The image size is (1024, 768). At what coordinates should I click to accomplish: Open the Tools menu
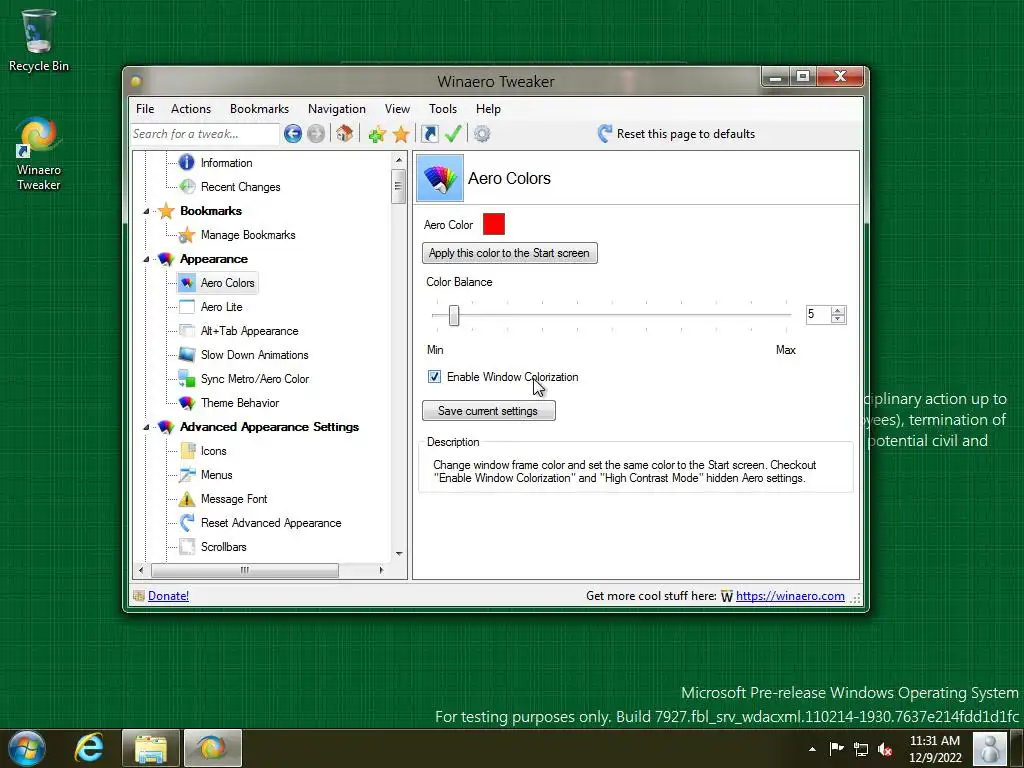443,109
